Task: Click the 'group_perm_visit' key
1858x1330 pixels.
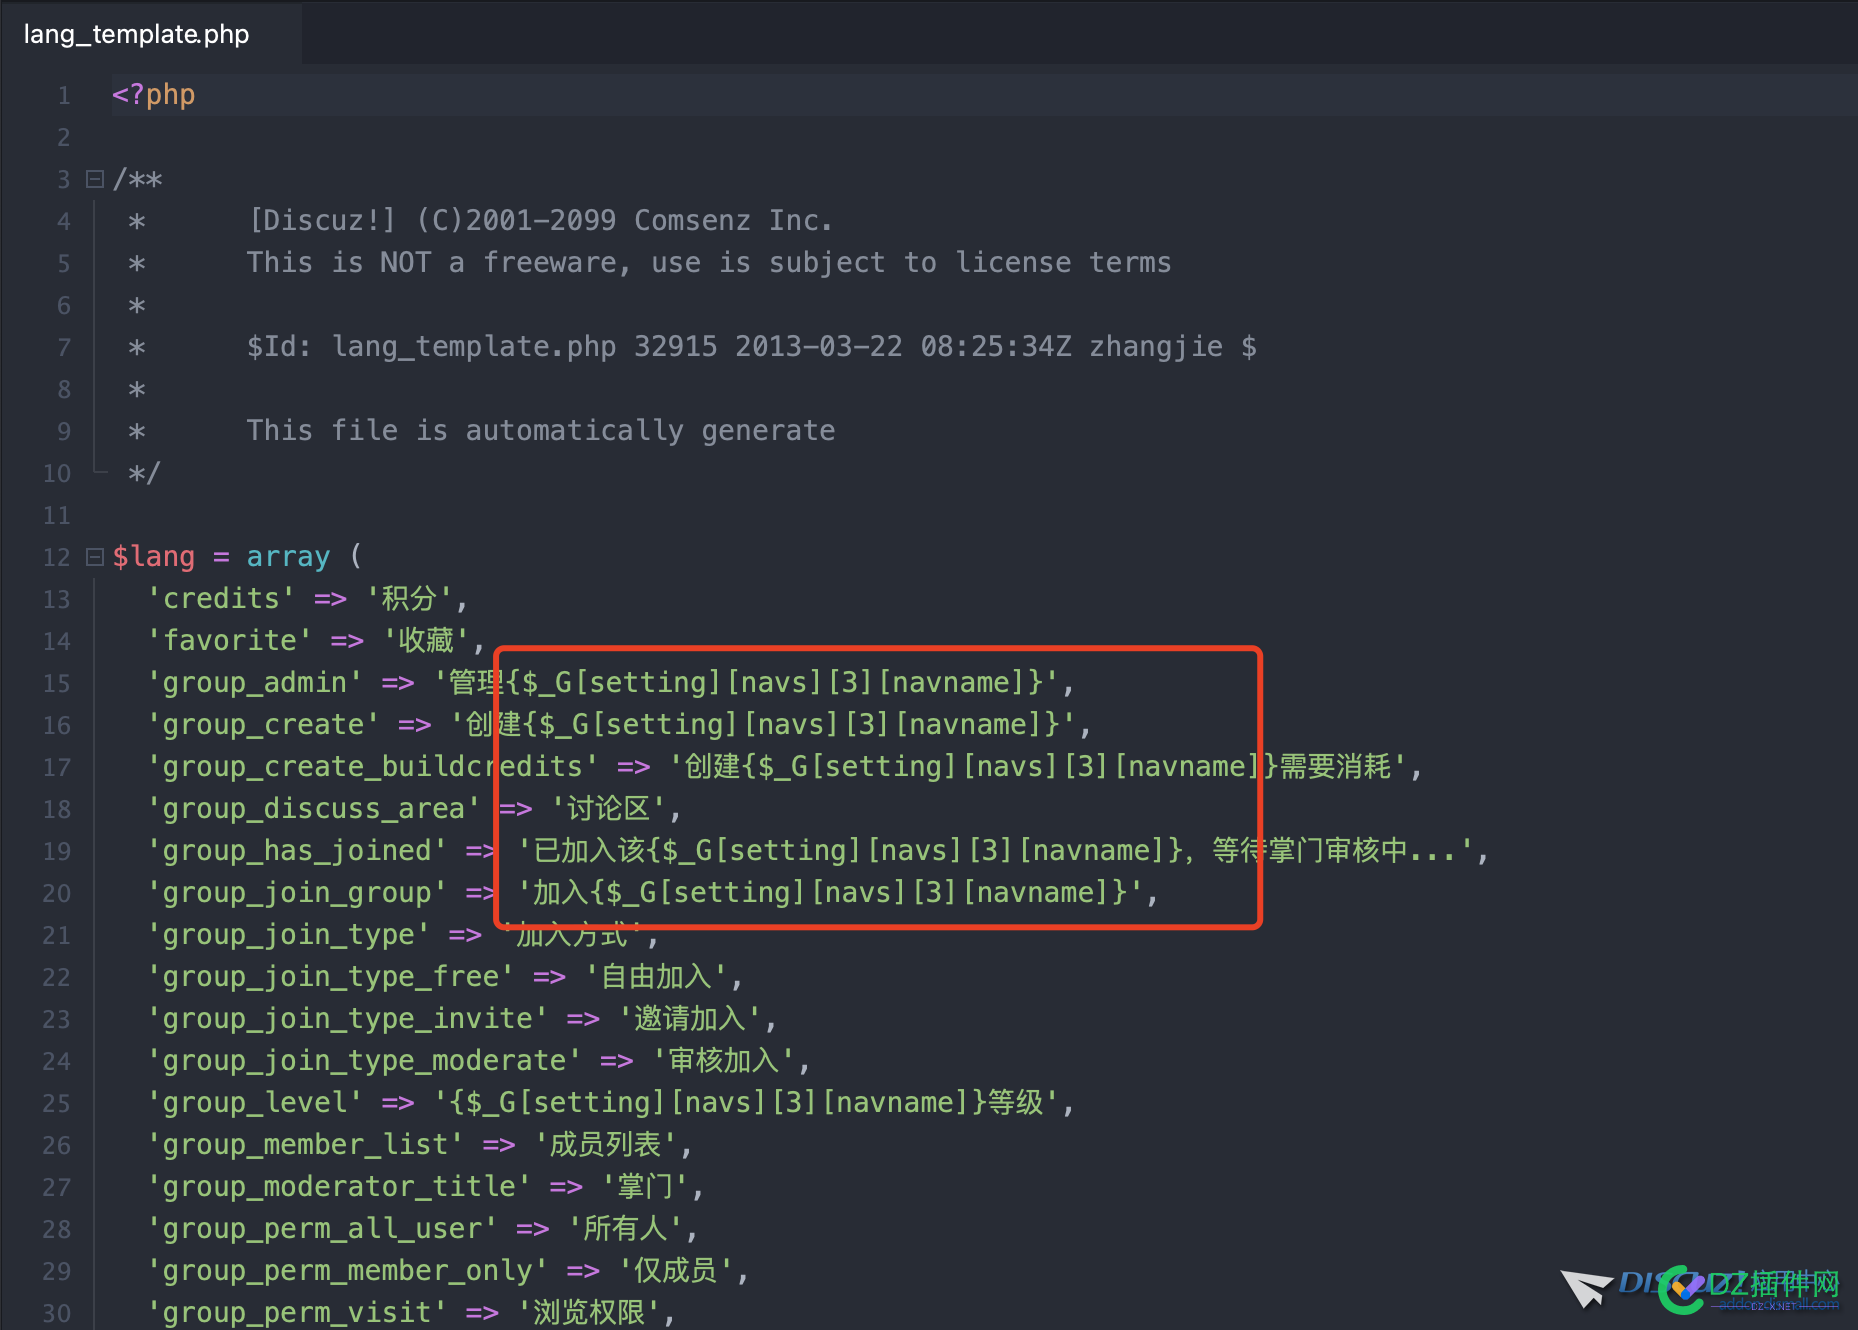Action: coord(297,1312)
